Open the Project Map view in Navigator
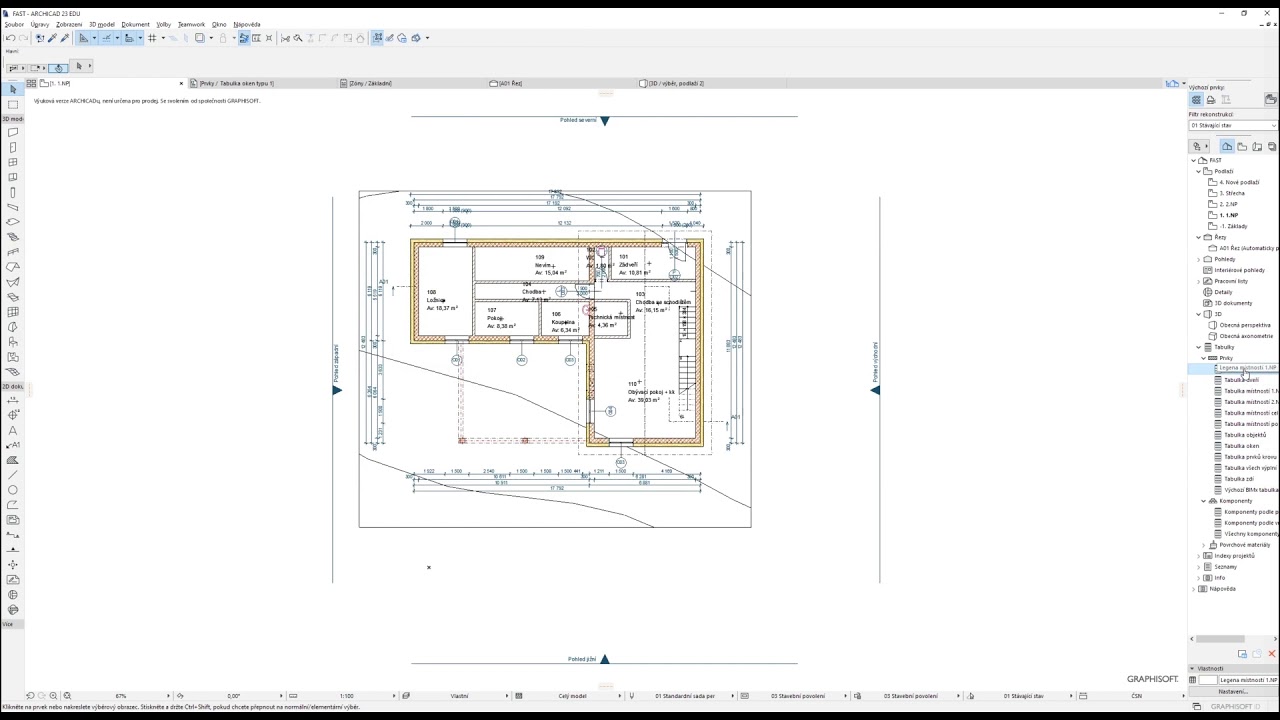This screenshot has width=1280, height=720. (x=1227, y=146)
